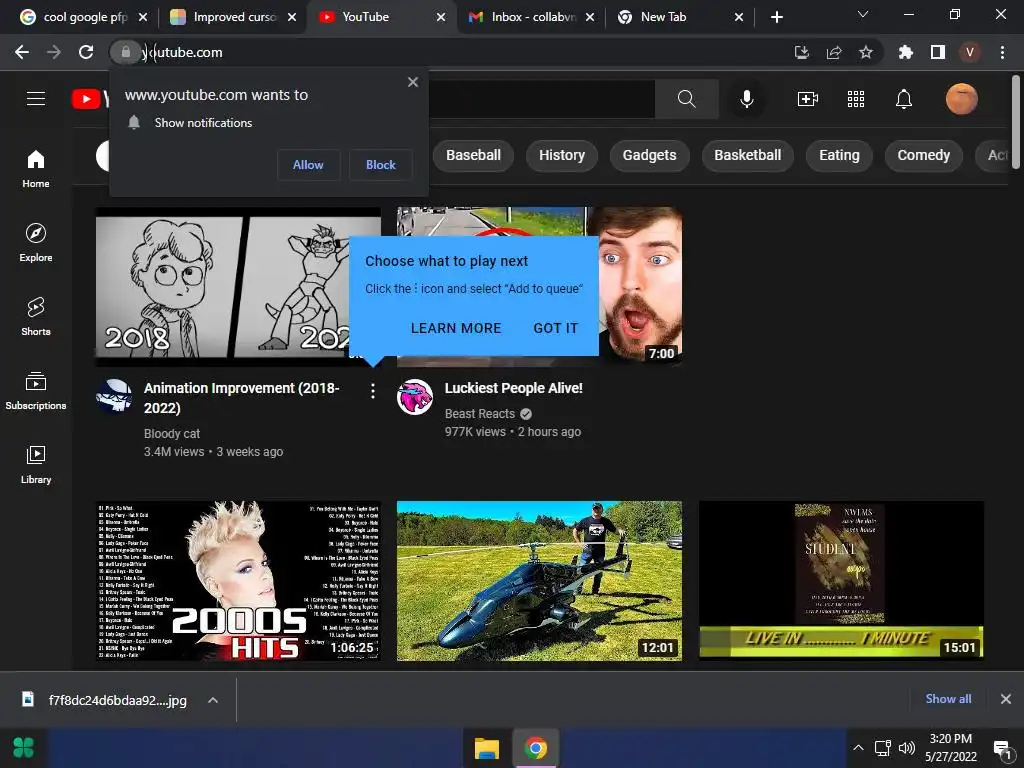Click the YouTube search input field
Image resolution: width=1024 pixels, height=768 pixels.
tap(542, 99)
